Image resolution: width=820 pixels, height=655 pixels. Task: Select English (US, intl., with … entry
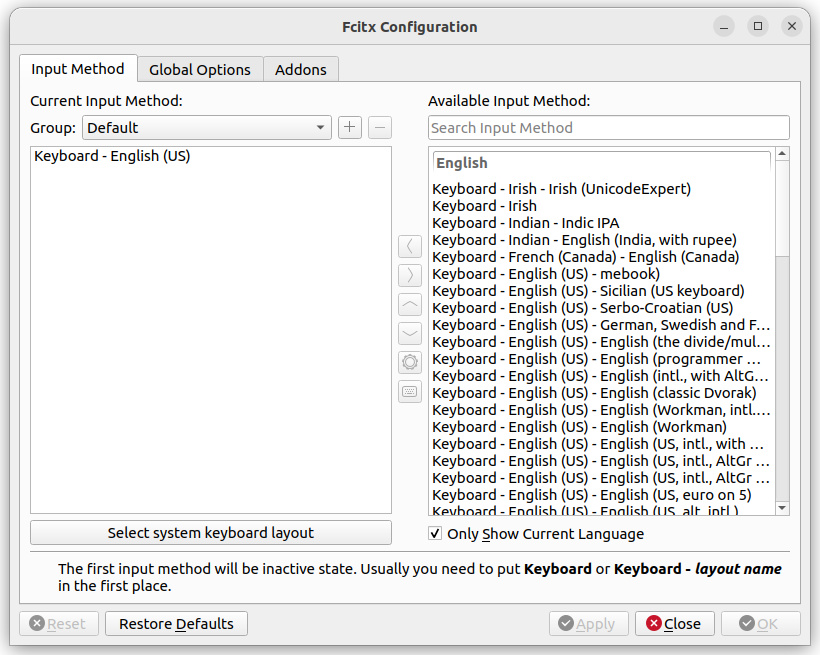click(602, 444)
